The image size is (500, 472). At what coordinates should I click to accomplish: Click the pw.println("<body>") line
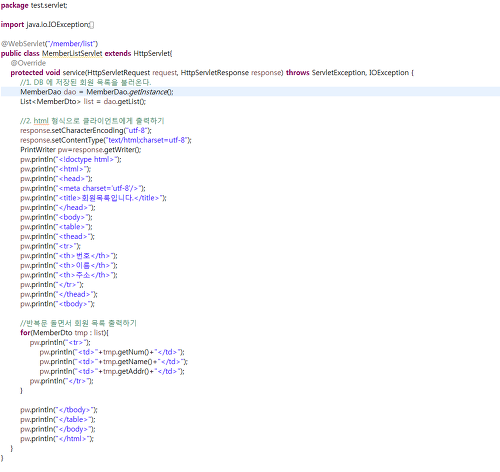[56, 217]
